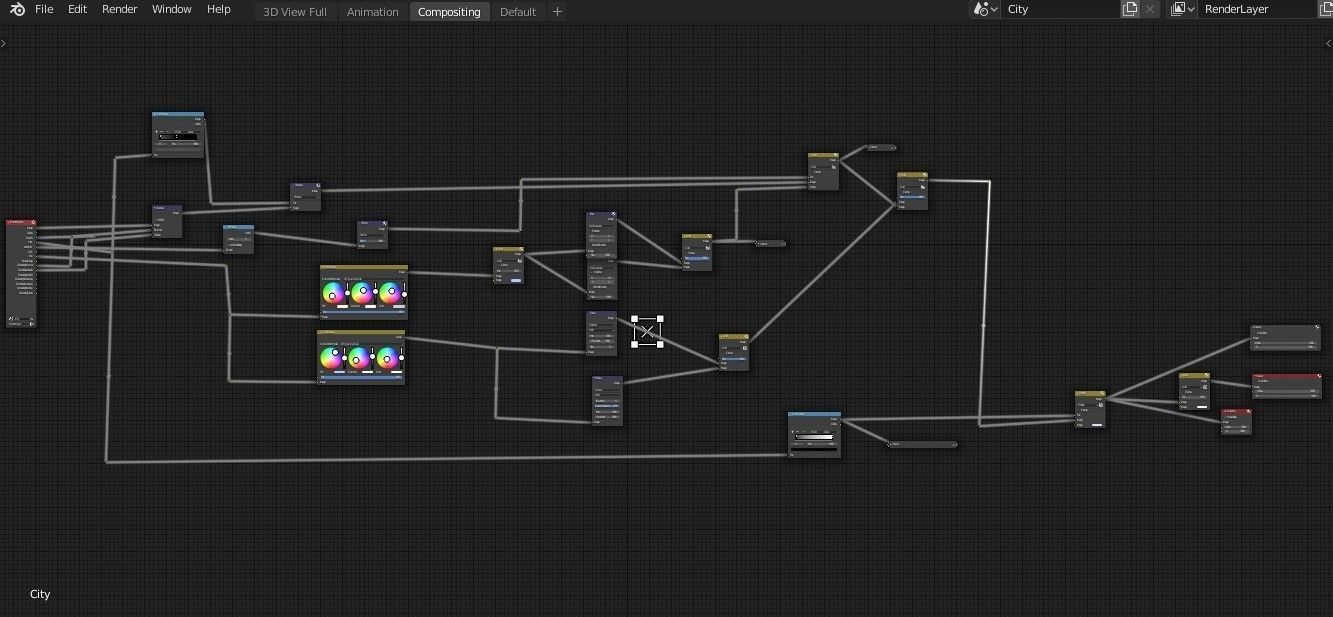
Task: Open the Edit menu
Action: (x=77, y=9)
